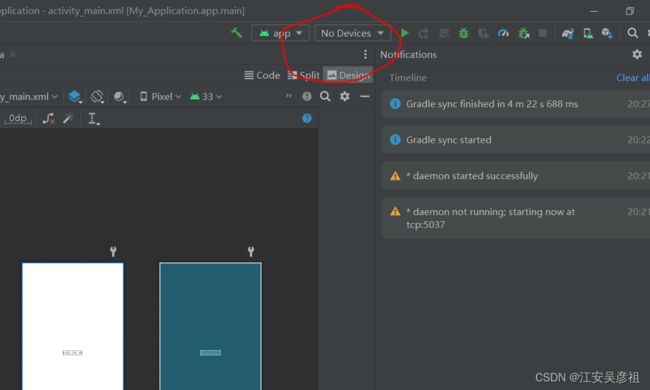
Task: Click the blue help question icon
Action: (x=307, y=119)
